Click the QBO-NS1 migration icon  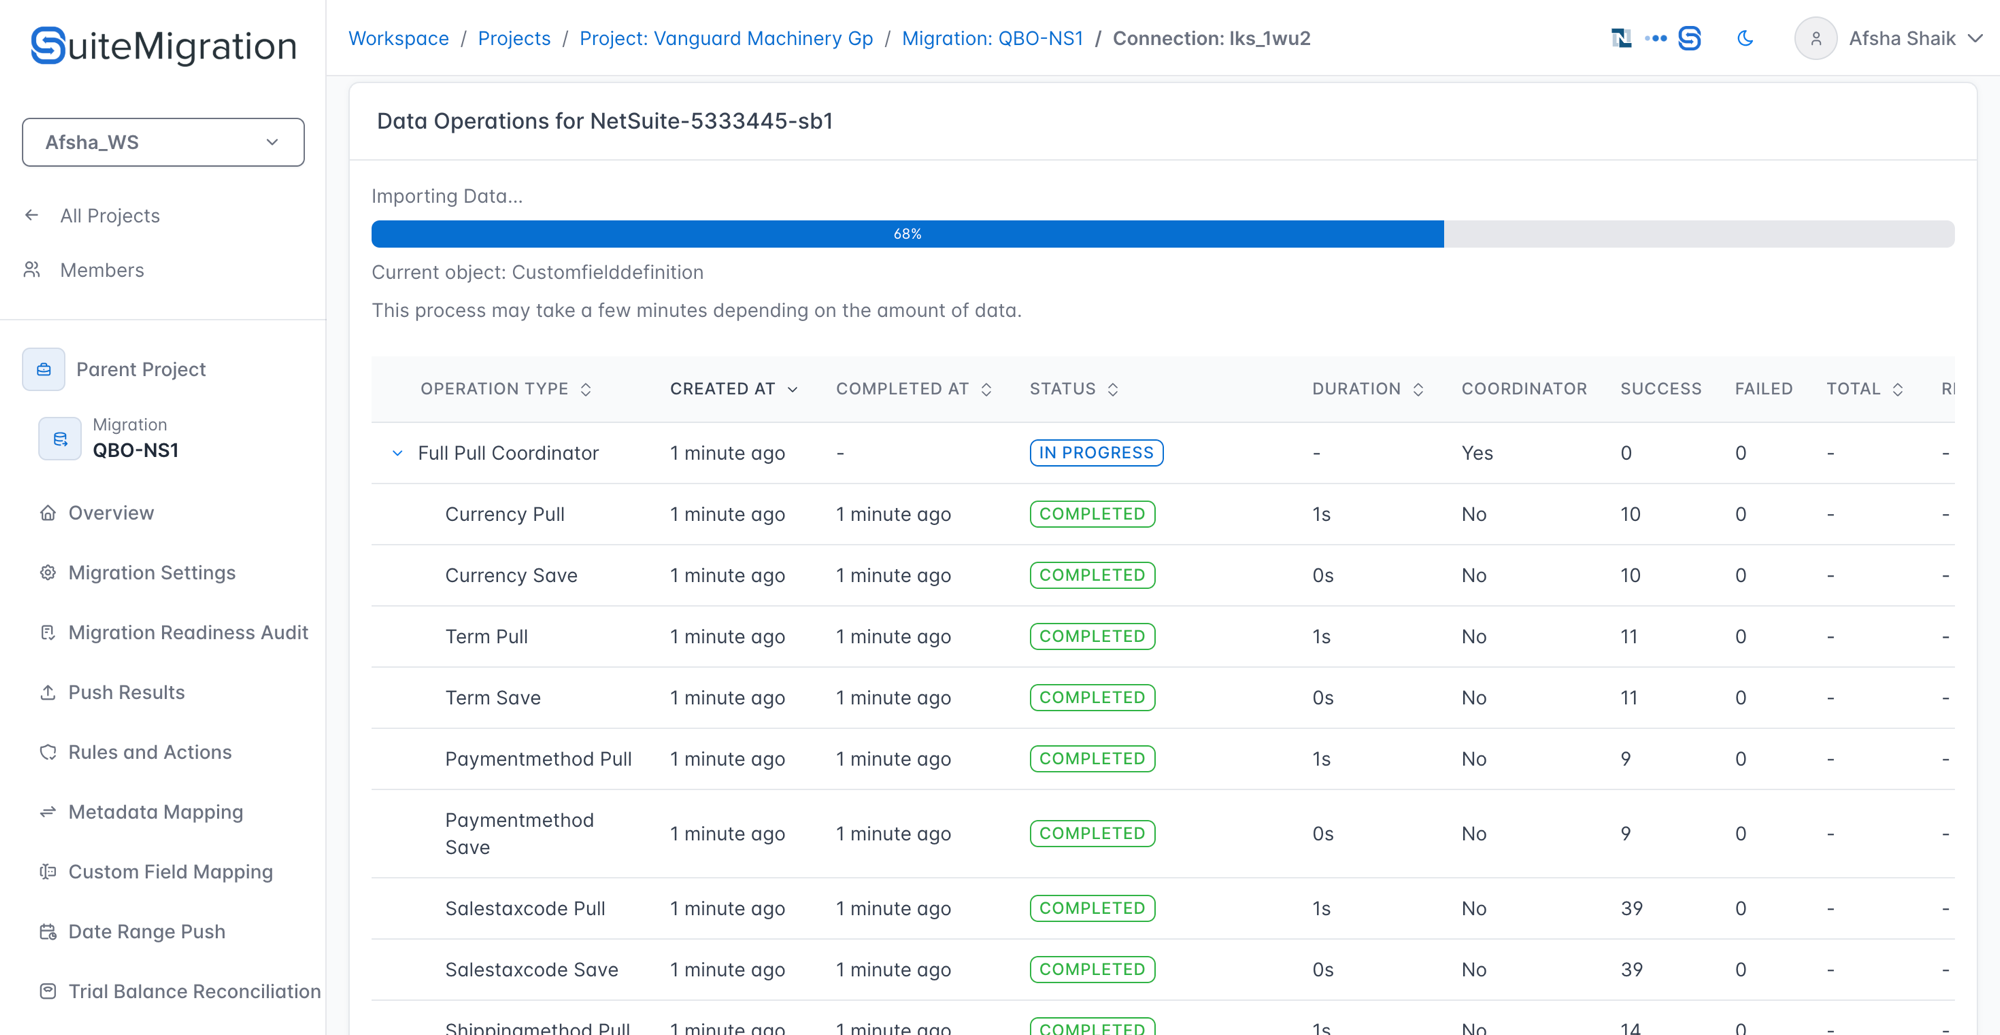pyautogui.click(x=60, y=438)
